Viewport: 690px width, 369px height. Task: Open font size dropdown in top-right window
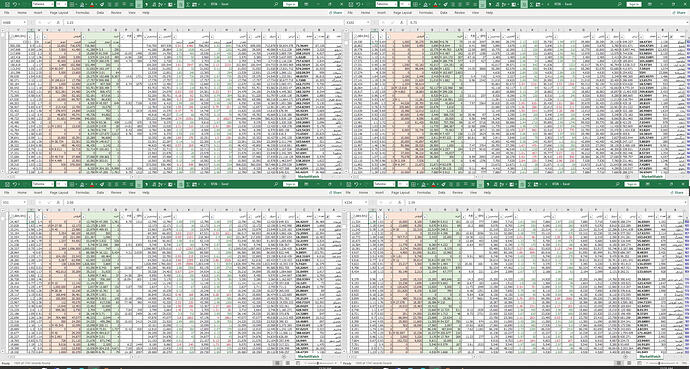pyautogui.click(x=406, y=4)
